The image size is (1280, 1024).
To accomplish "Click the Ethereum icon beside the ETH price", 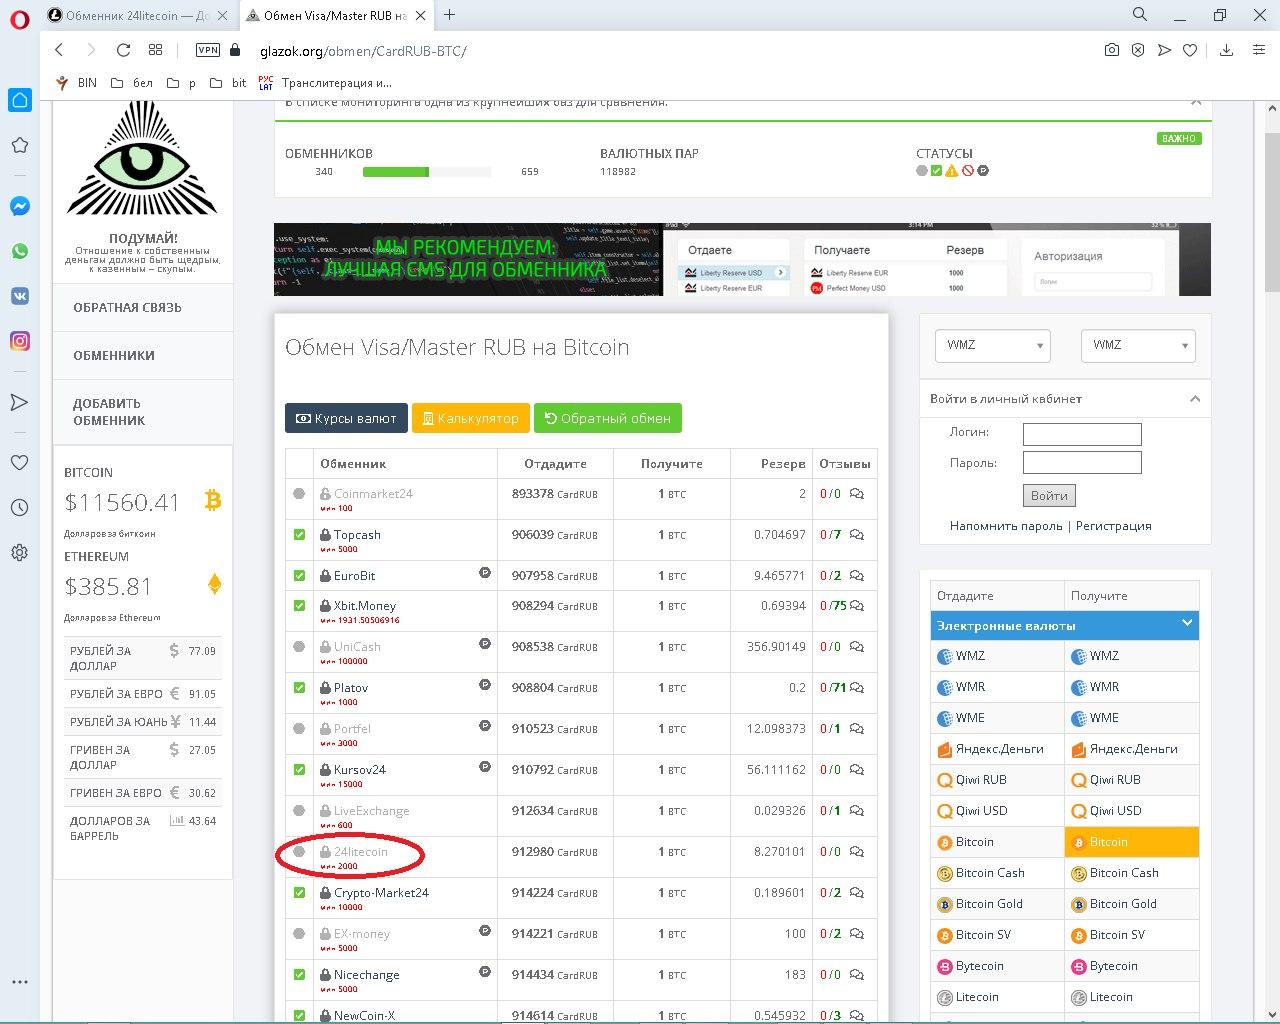I will coord(214,584).
